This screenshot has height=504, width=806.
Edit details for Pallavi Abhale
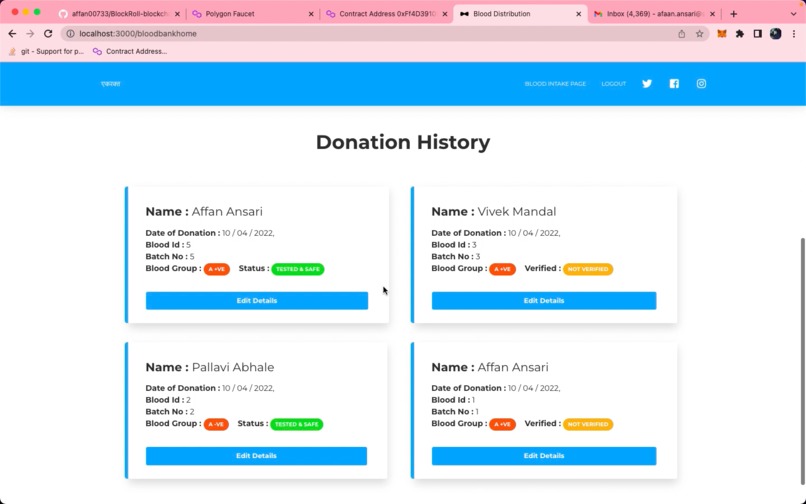(x=256, y=456)
